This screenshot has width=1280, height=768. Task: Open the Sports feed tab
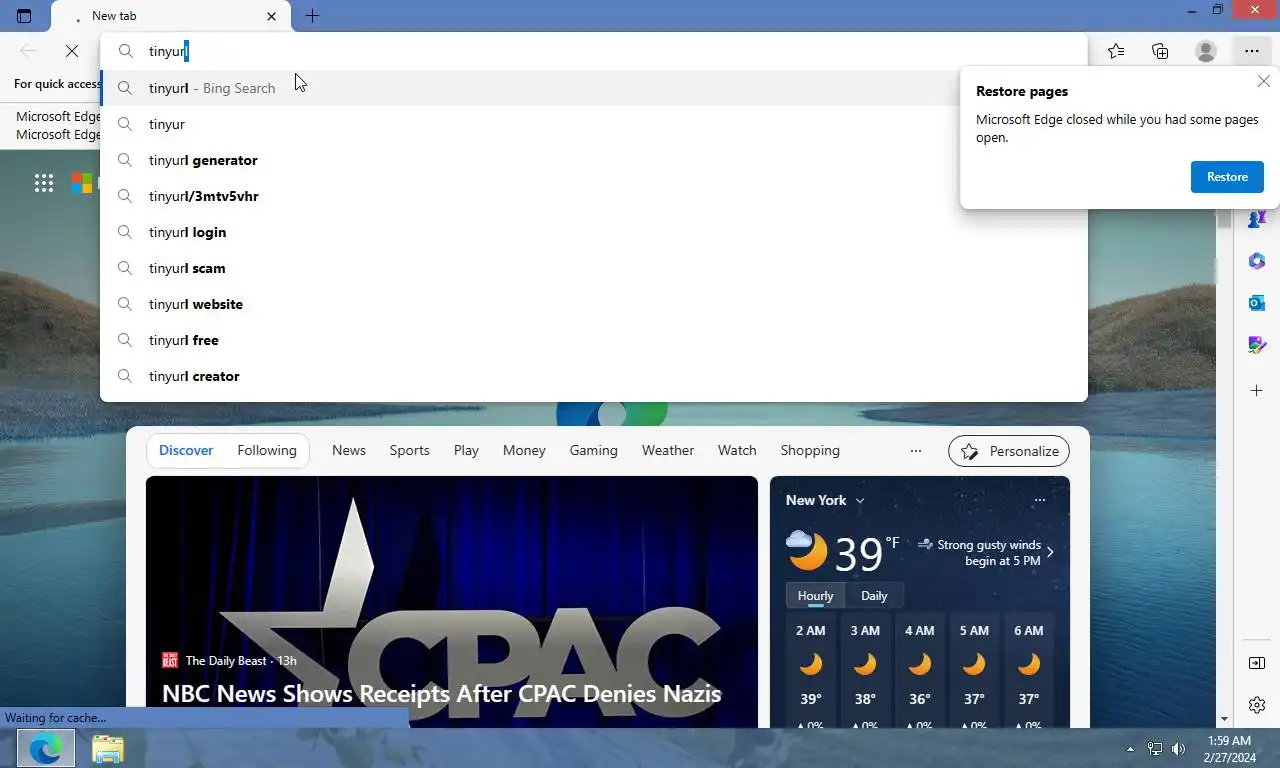[x=410, y=450]
